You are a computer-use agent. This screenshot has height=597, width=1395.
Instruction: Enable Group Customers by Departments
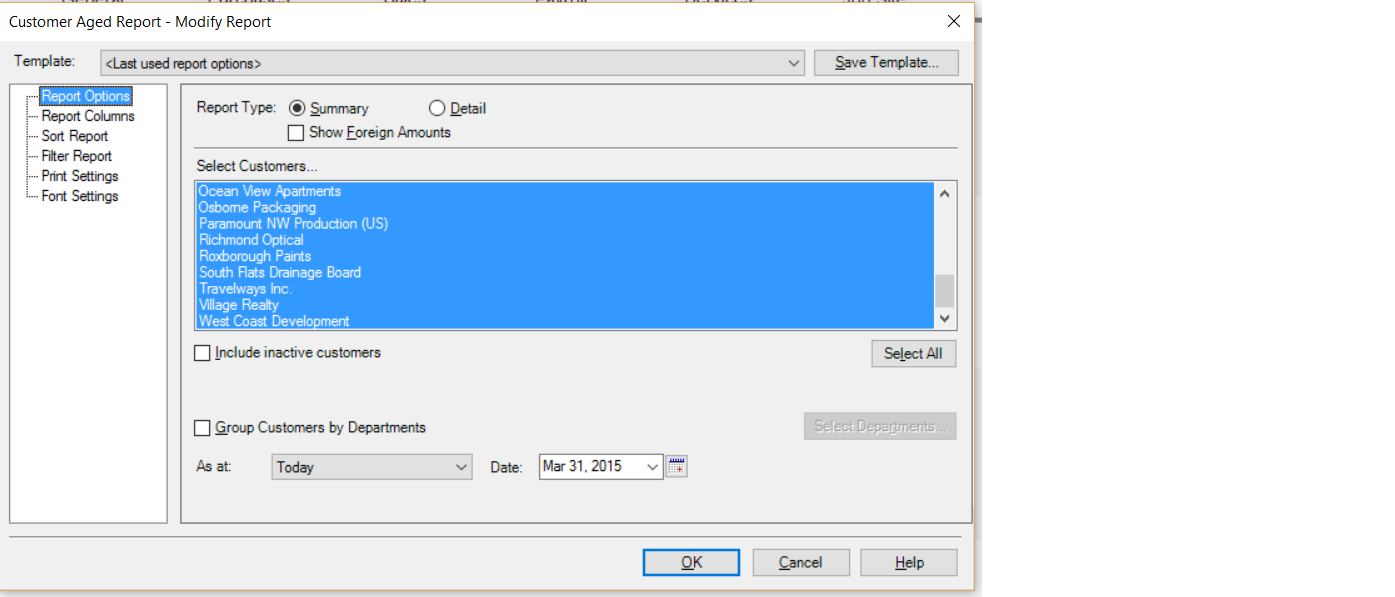pyautogui.click(x=202, y=428)
